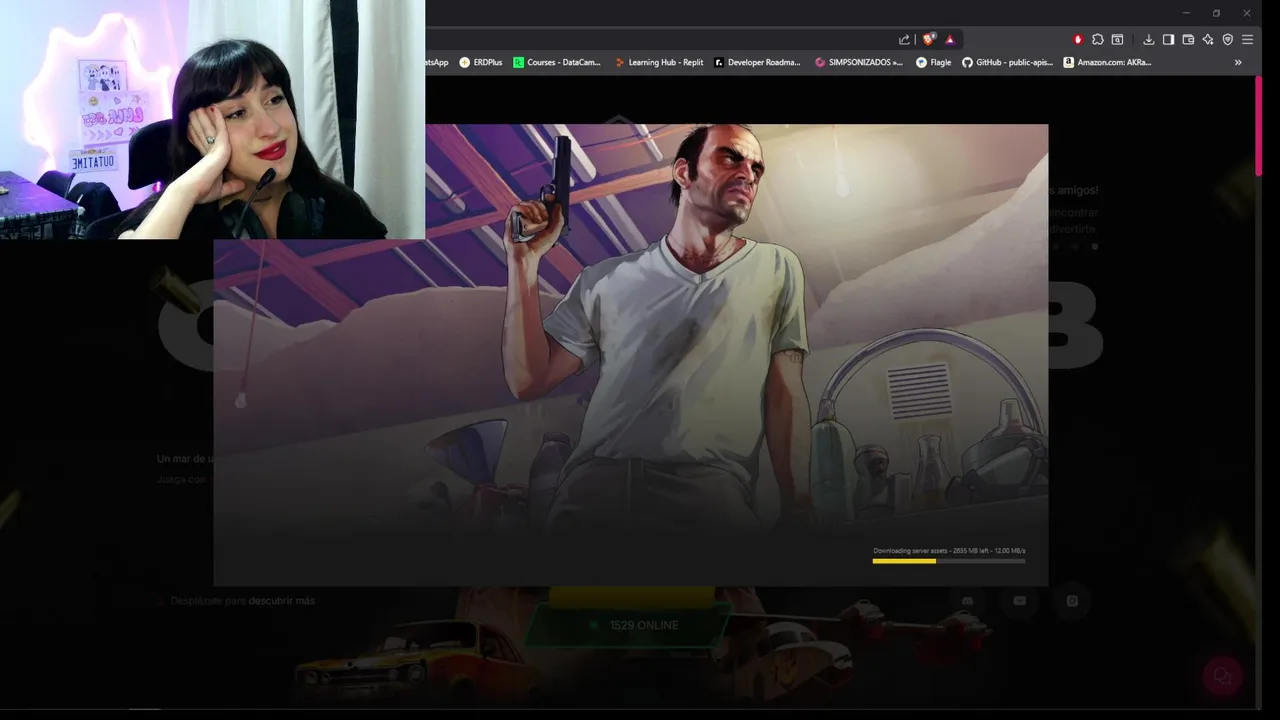Click the red recording extension icon
The image size is (1280, 720).
[x=1078, y=40]
